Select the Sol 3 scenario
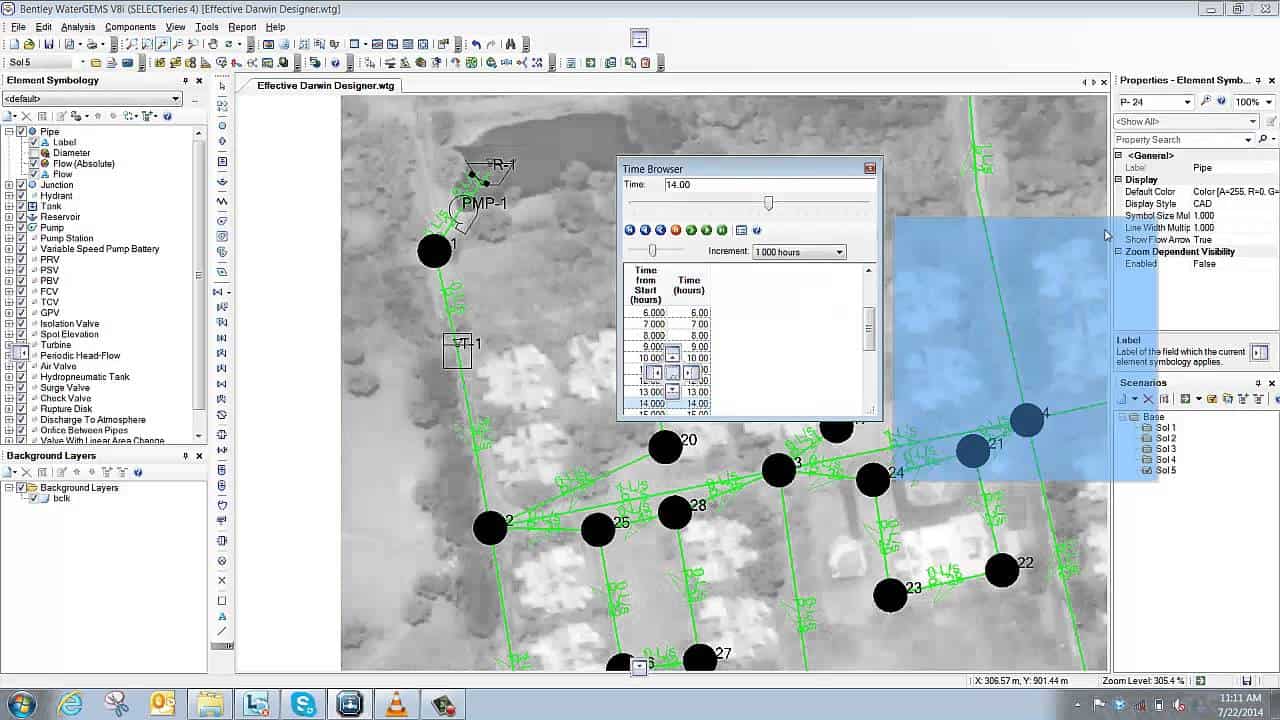This screenshot has width=1280, height=720. [x=1166, y=449]
